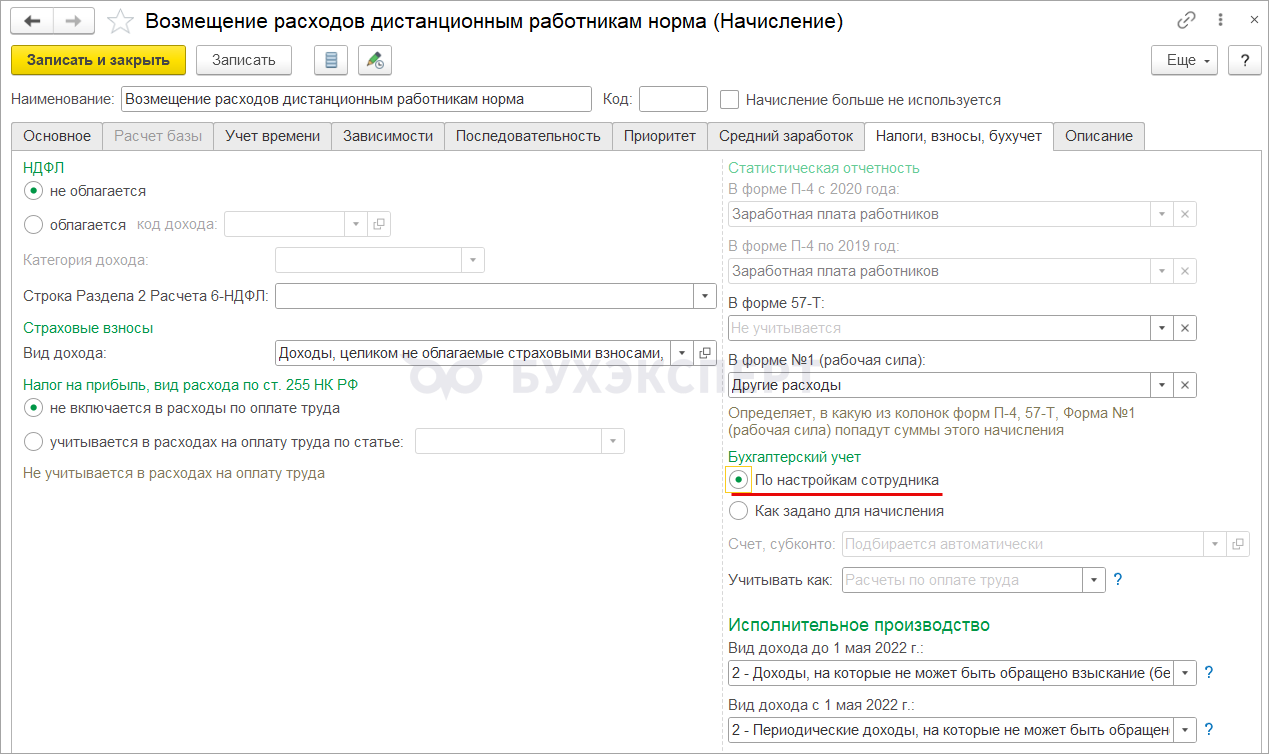Open the selection form for код дохода
Viewport: 1269px width, 754px height.
[379, 224]
